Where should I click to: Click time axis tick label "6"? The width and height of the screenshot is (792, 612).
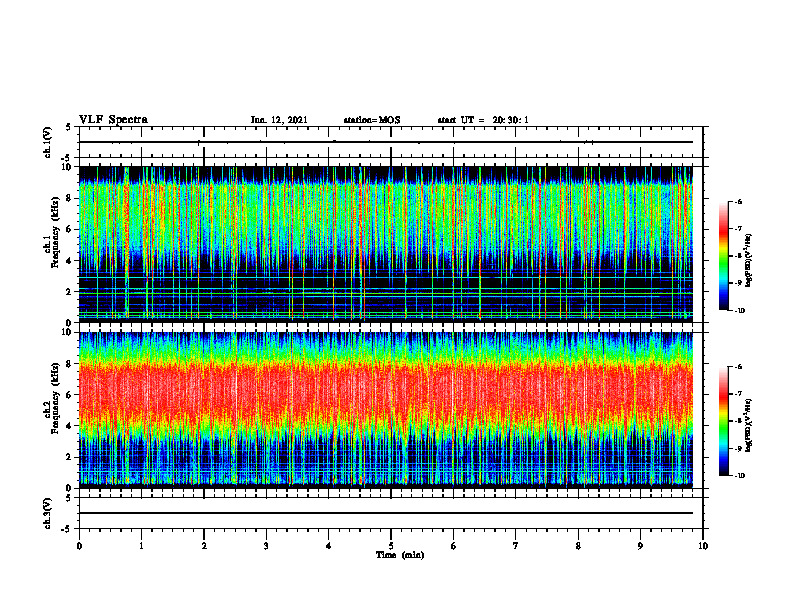click(x=454, y=546)
